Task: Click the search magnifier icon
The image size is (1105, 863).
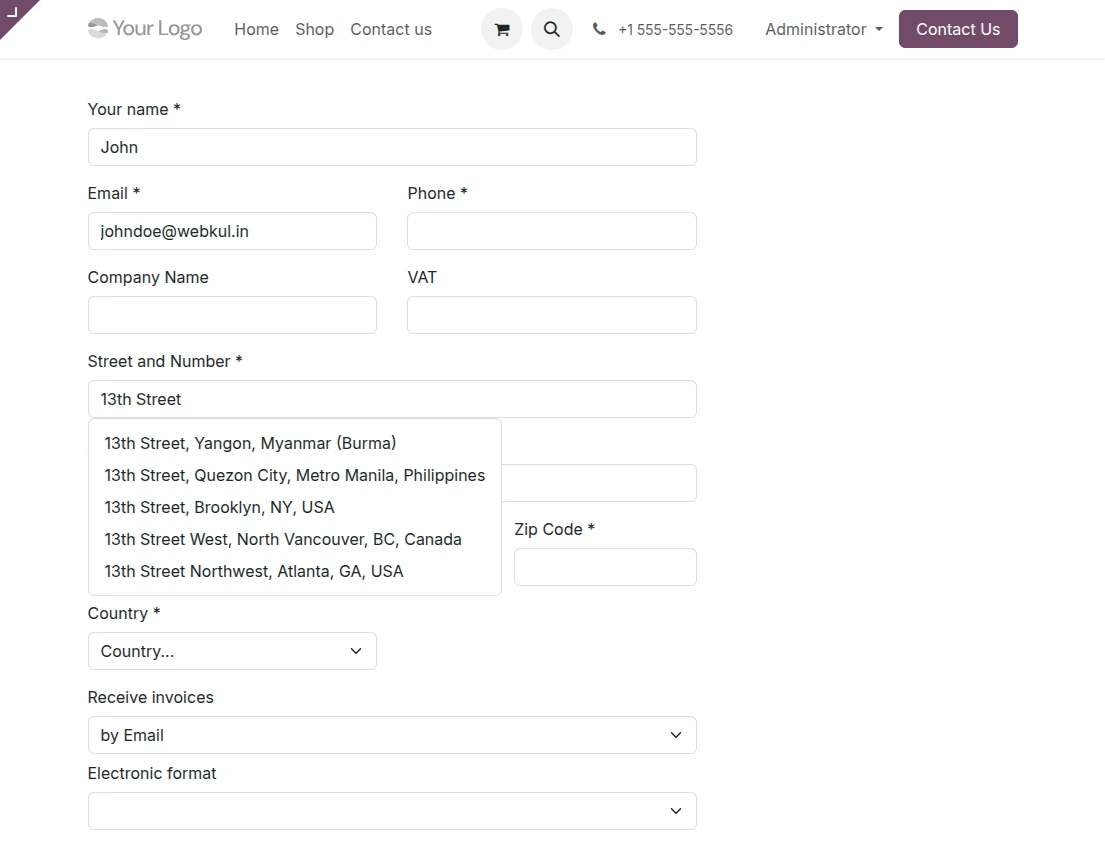Action: coord(551,29)
